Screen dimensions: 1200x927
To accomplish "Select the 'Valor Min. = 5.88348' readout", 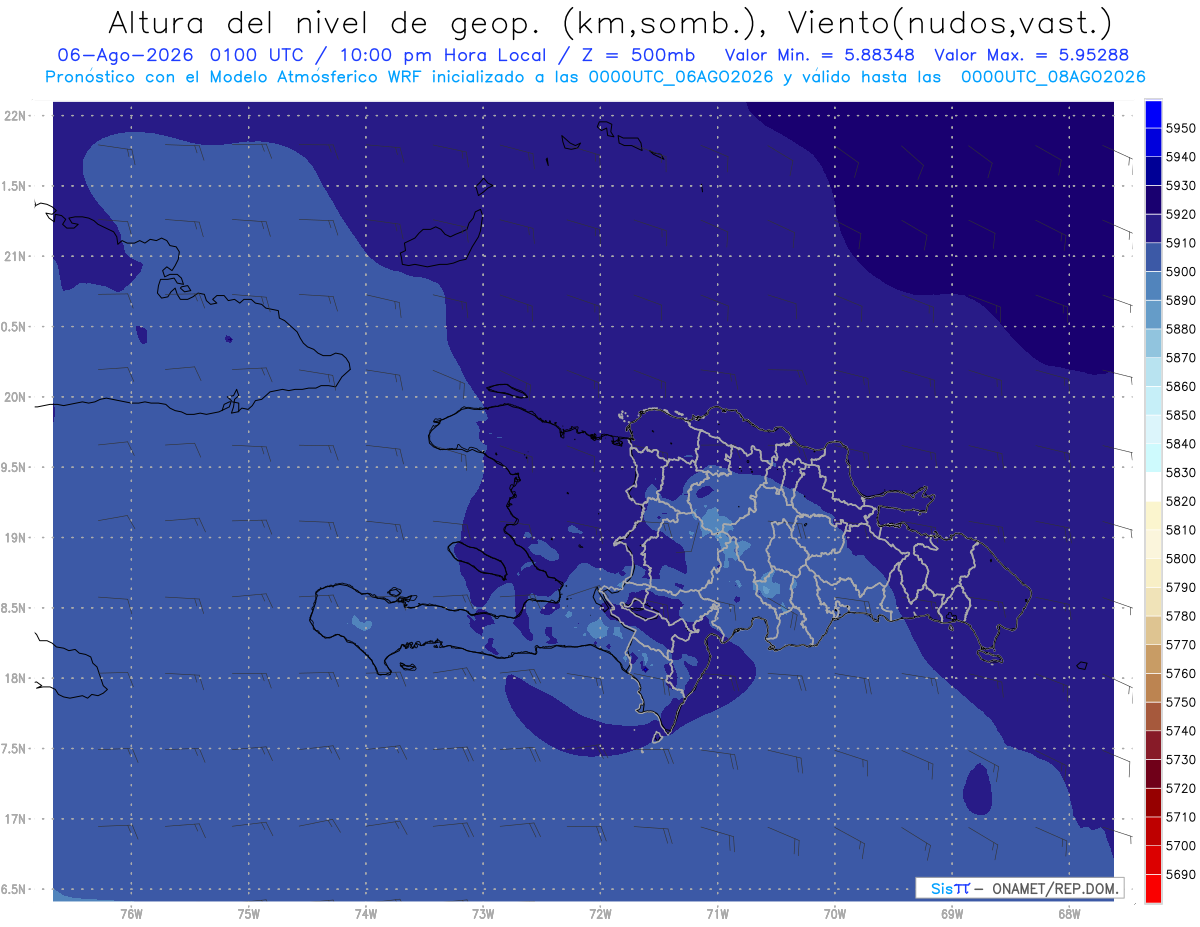I will [x=820, y=55].
